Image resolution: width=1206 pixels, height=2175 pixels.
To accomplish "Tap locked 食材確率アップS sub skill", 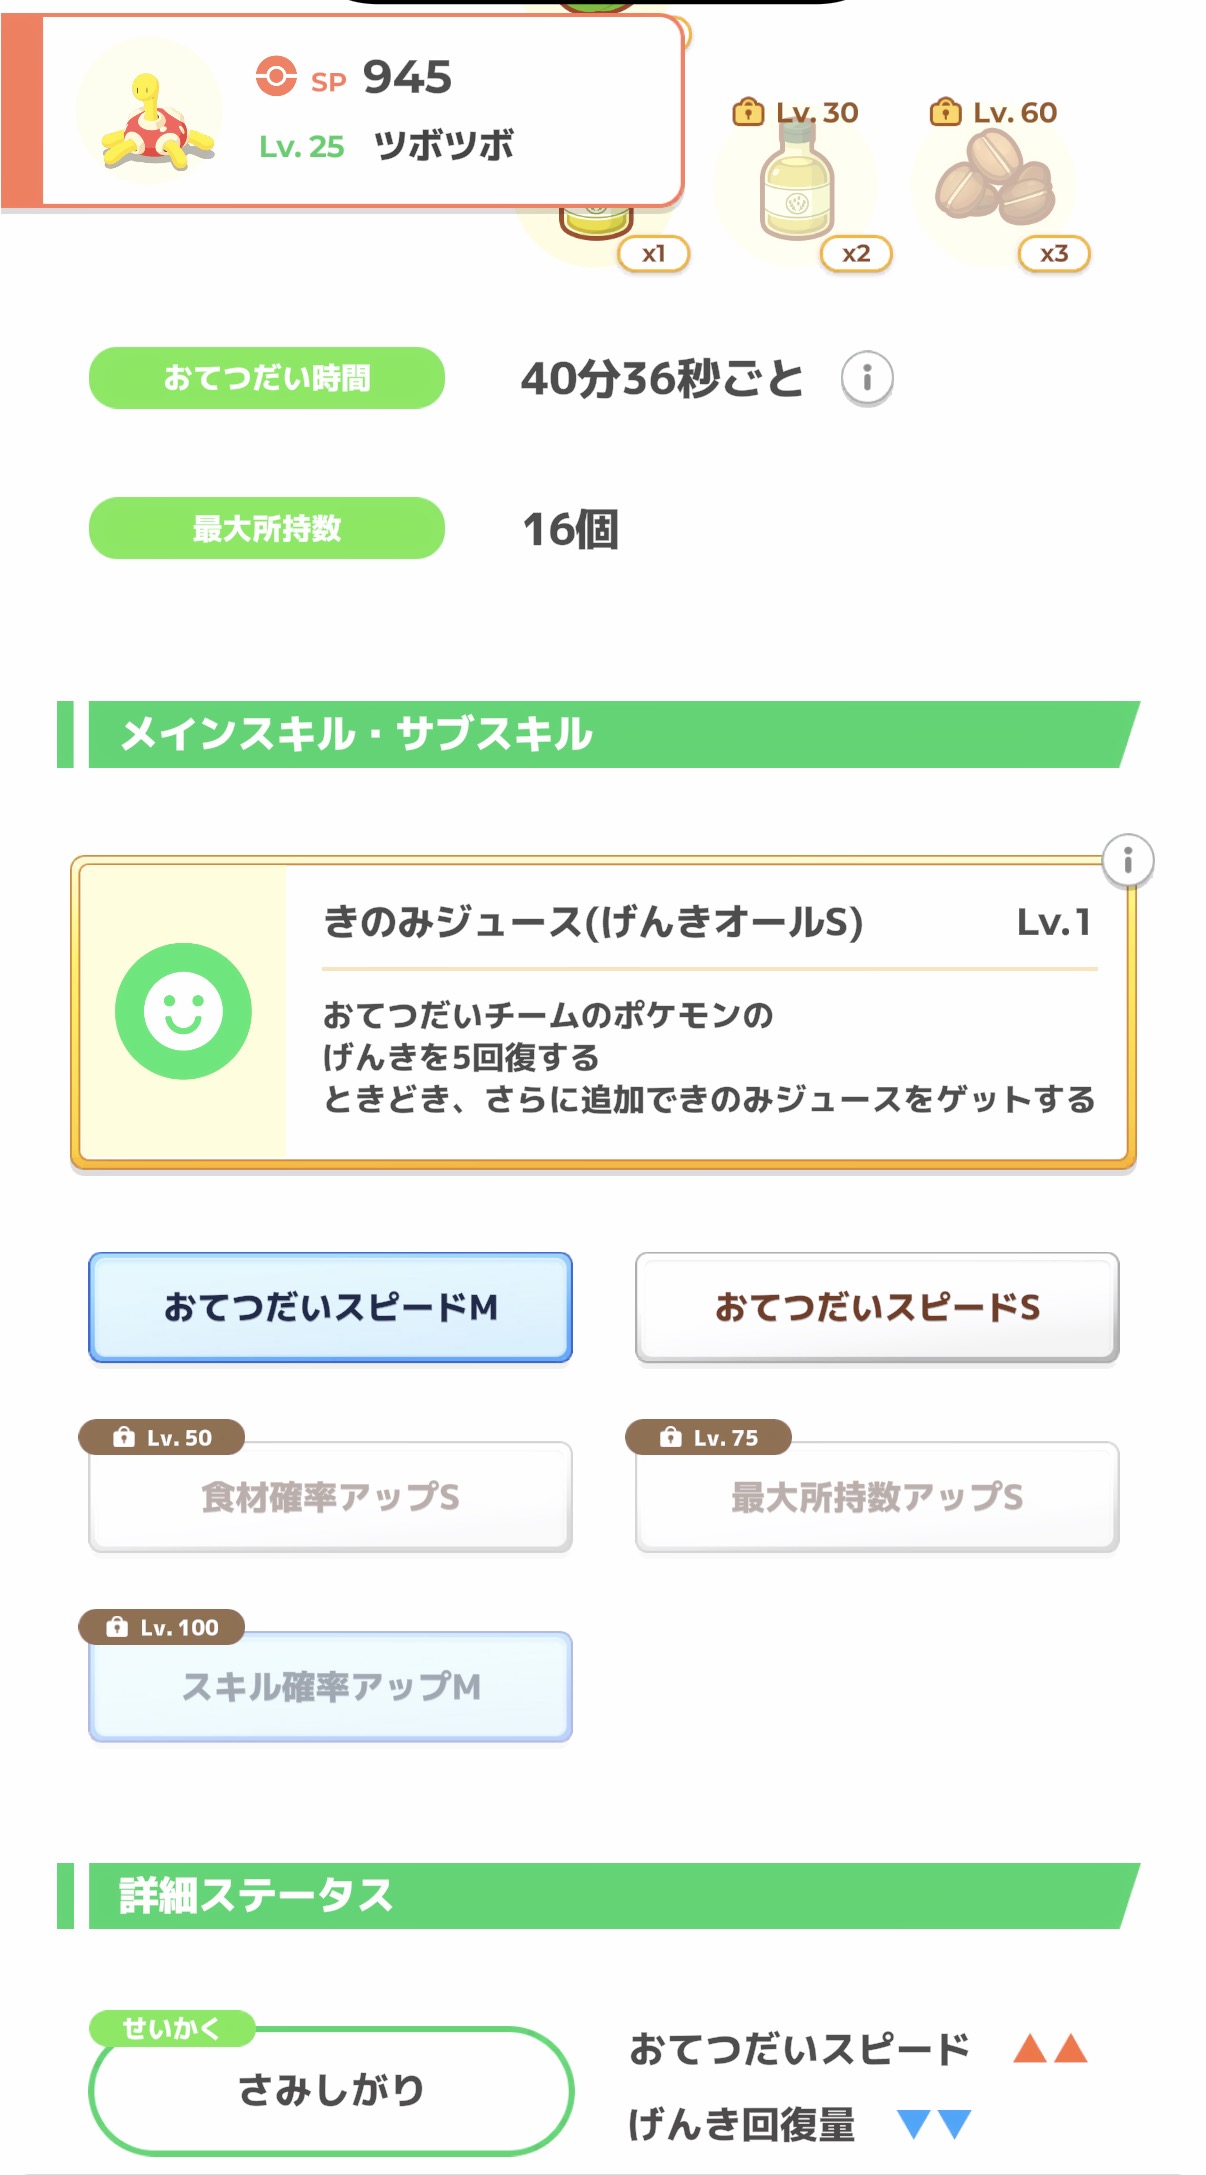I will tap(330, 1497).
